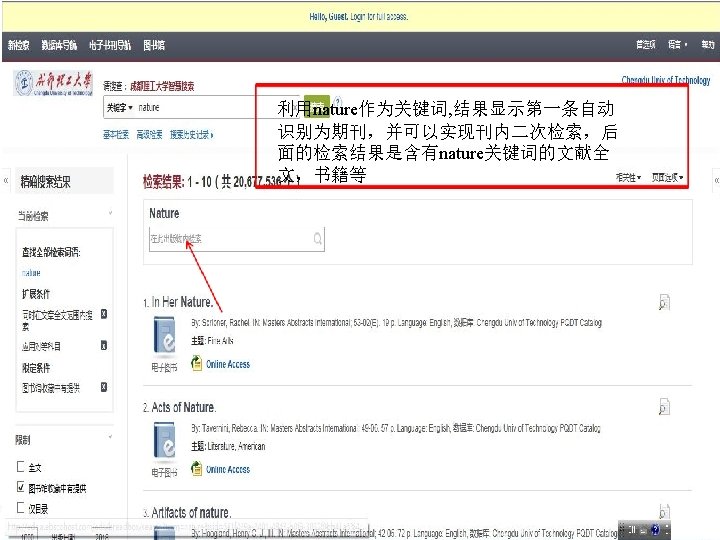Open result 'Artifacts of nature.'
The width and height of the screenshot is (720, 540).
191,512
